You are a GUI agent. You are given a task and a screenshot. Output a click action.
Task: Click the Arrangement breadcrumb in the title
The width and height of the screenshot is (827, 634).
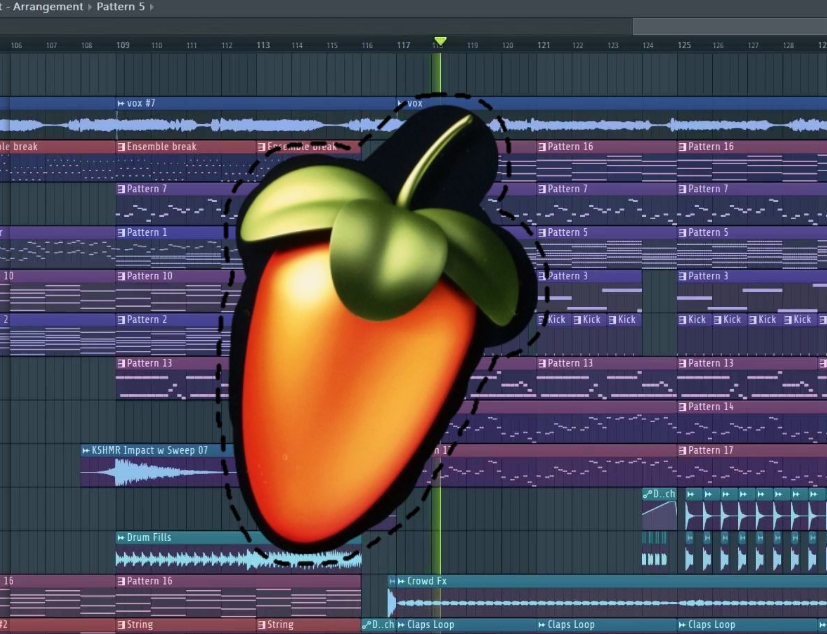pyautogui.click(x=48, y=7)
